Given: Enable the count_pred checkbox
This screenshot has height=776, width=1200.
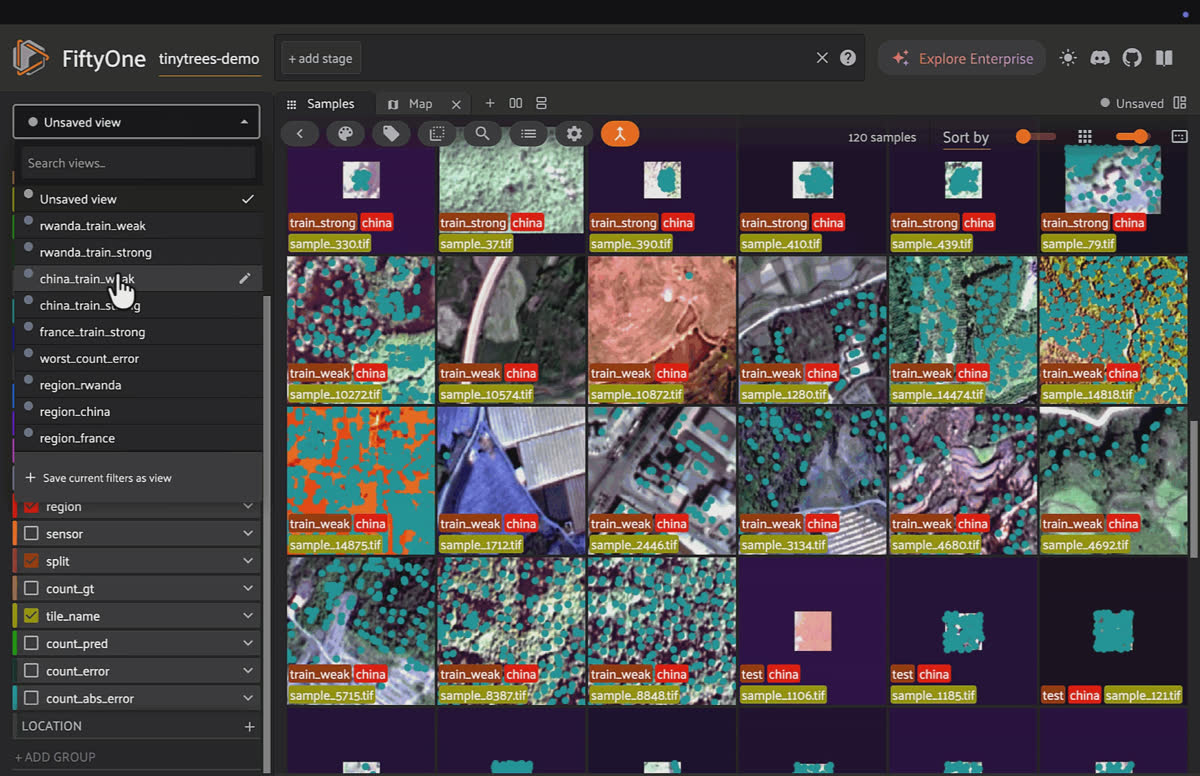Looking at the screenshot, I should point(31,644).
